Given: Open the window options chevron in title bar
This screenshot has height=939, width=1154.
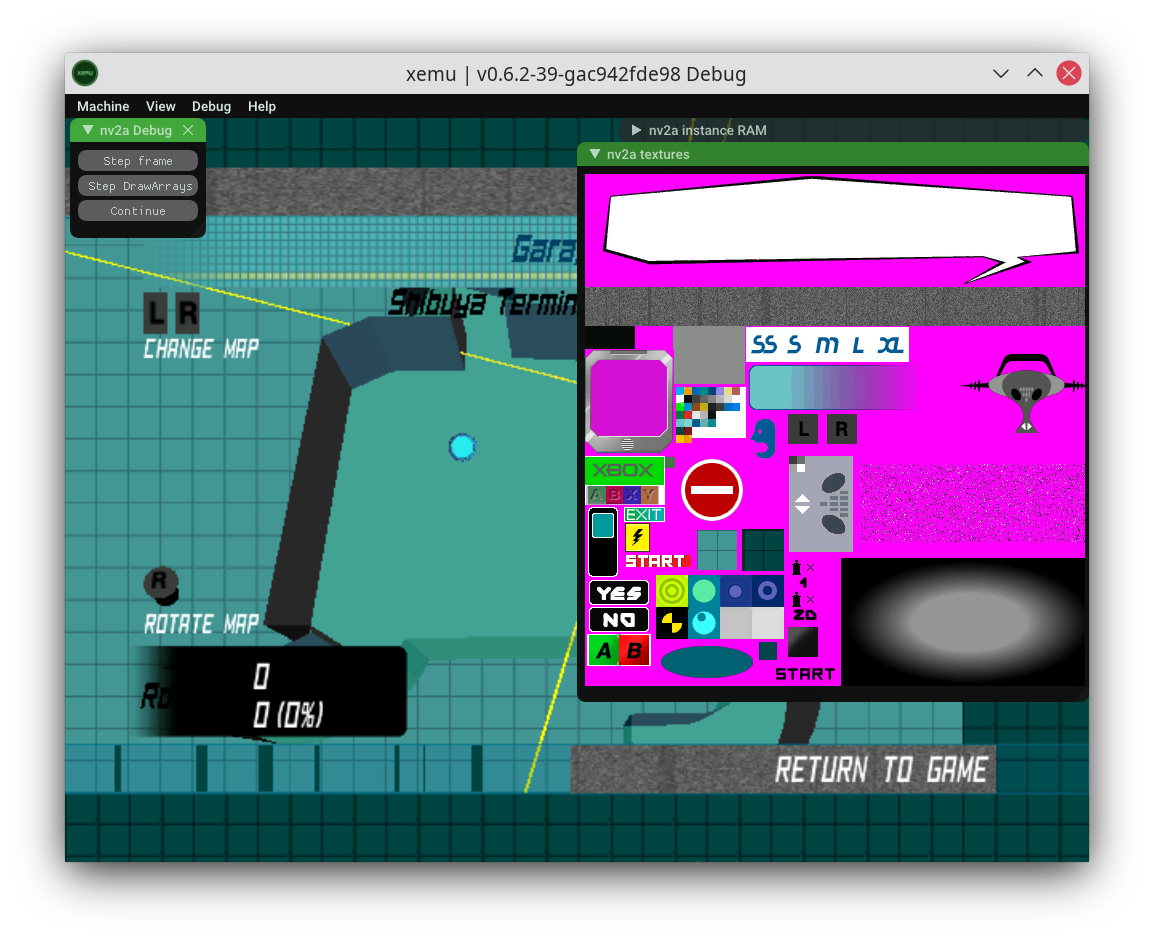Looking at the screenshot, I should click(x=1000, y=73).
